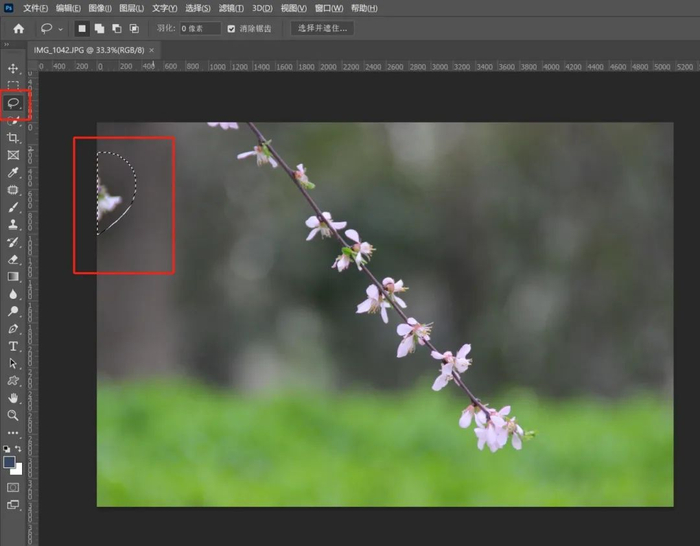Viewport: 700px width, 546px height.
Task: Click the Home icon in options bar
Action: (18, 28)
